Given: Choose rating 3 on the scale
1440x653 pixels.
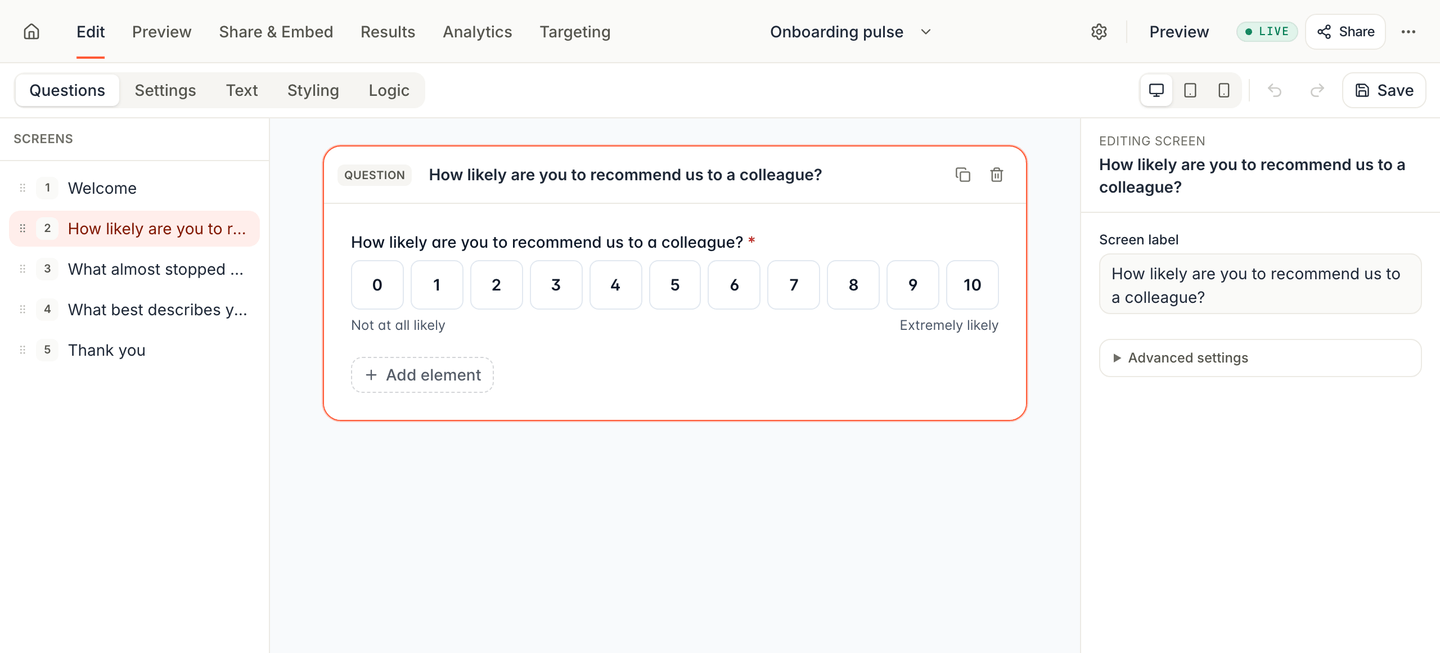Looking at the screenshot, I should 556,285.
